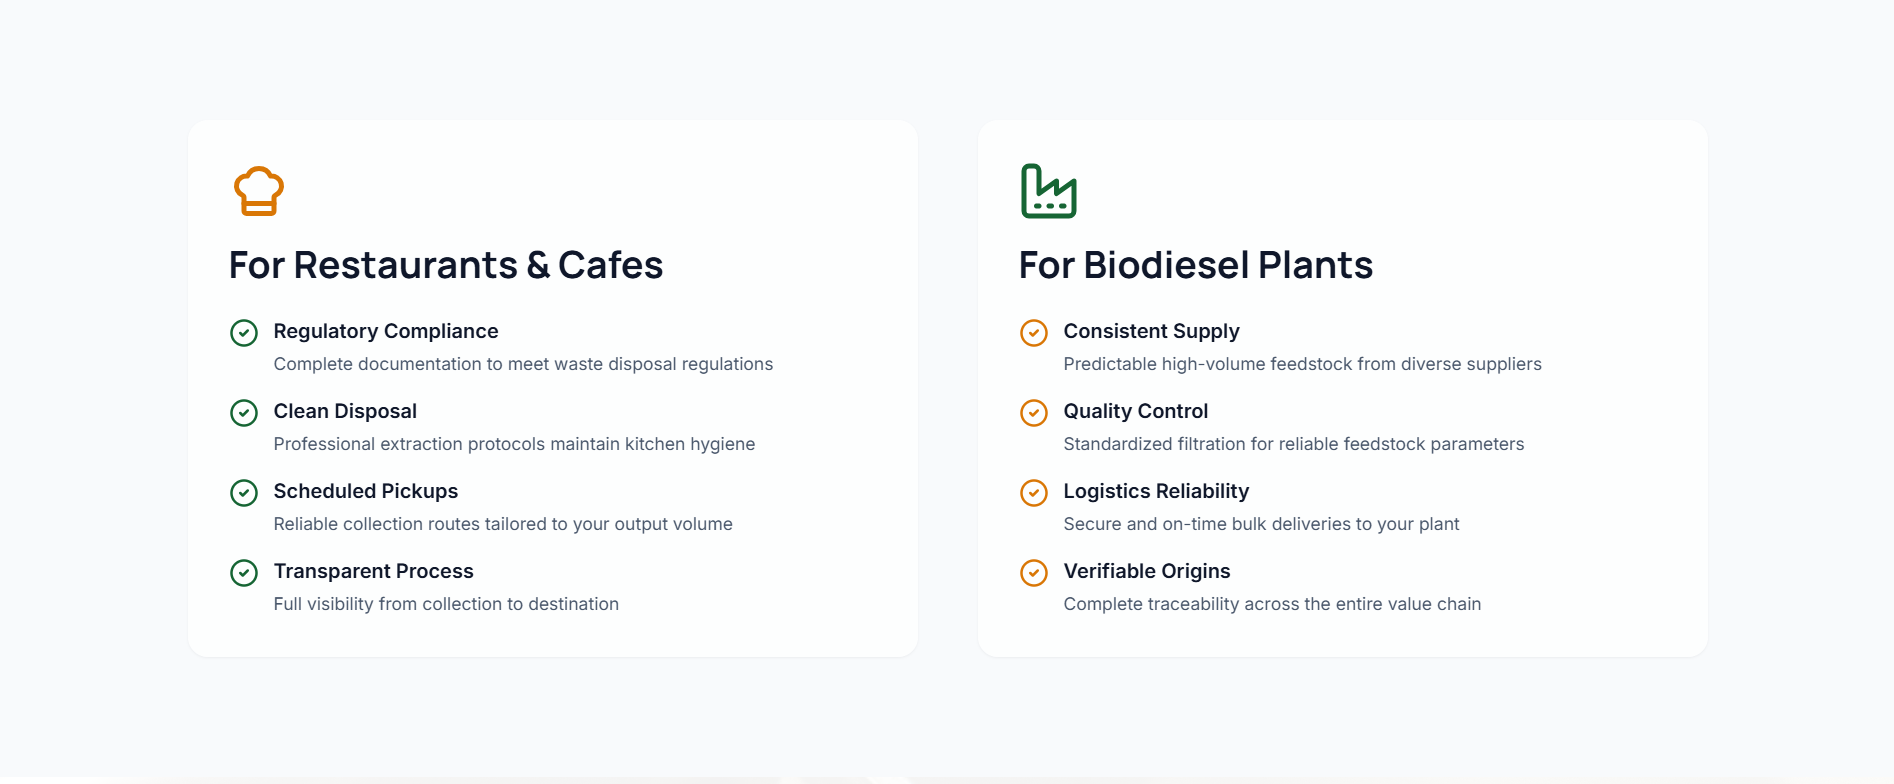Image resolution: width=1894 pixels, height=784 pixels.
Task: Click check icon beside Clean Disposal
Action: (x=244, y=413)
